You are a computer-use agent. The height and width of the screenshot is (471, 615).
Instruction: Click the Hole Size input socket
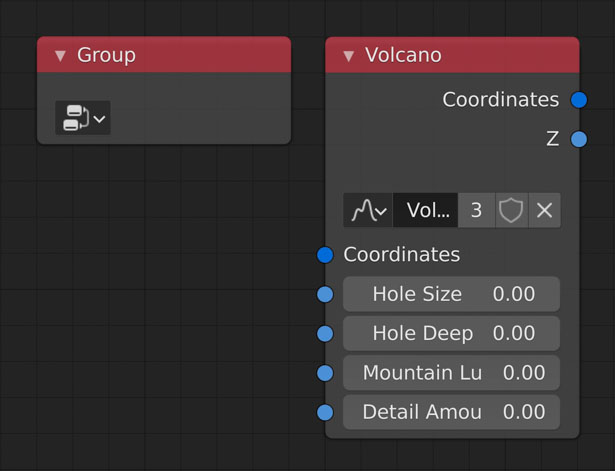pos(325,294)
